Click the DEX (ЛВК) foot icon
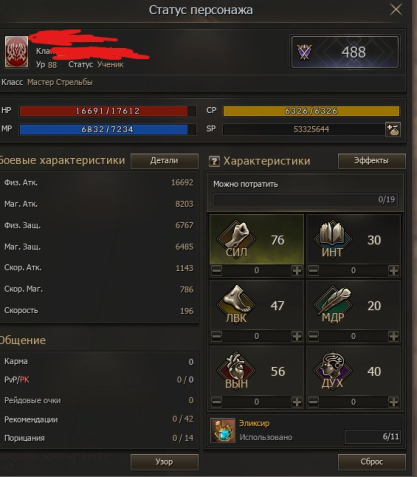This screenshot has height=477, width=417. tap(236, 304)
